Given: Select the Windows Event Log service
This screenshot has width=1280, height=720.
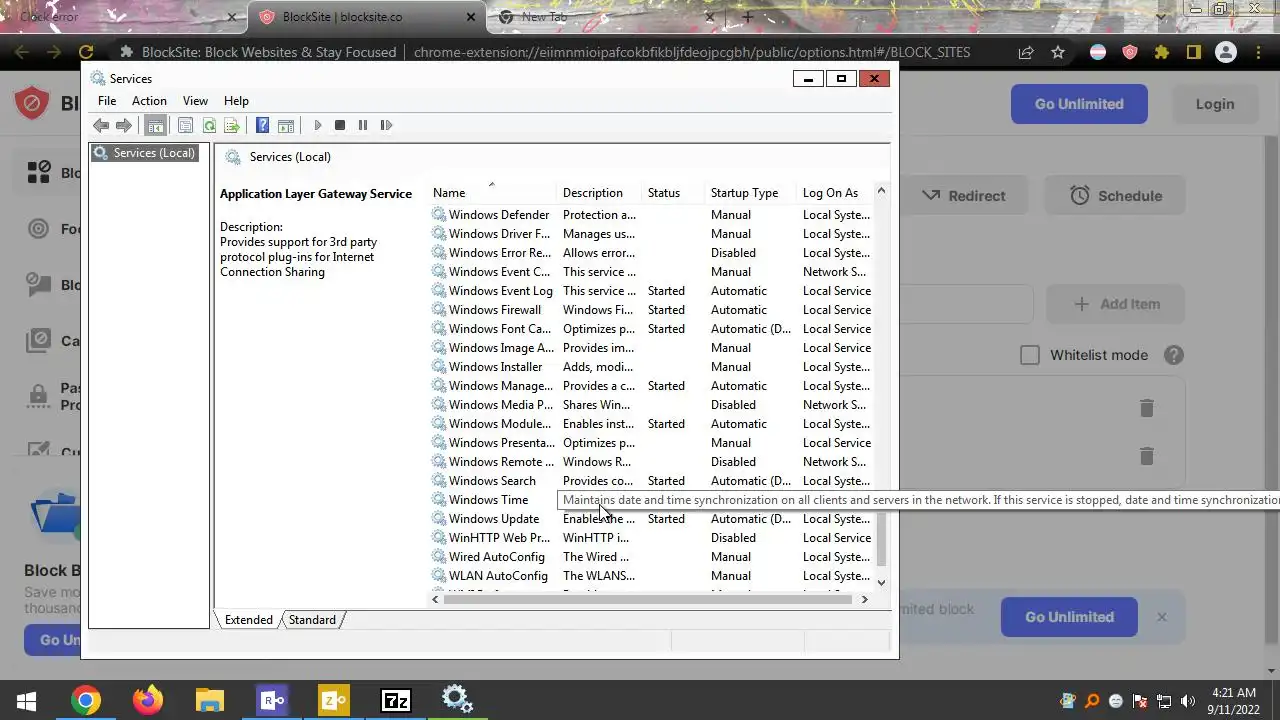Looking at the screenshot, I should (x=651, y=291).
